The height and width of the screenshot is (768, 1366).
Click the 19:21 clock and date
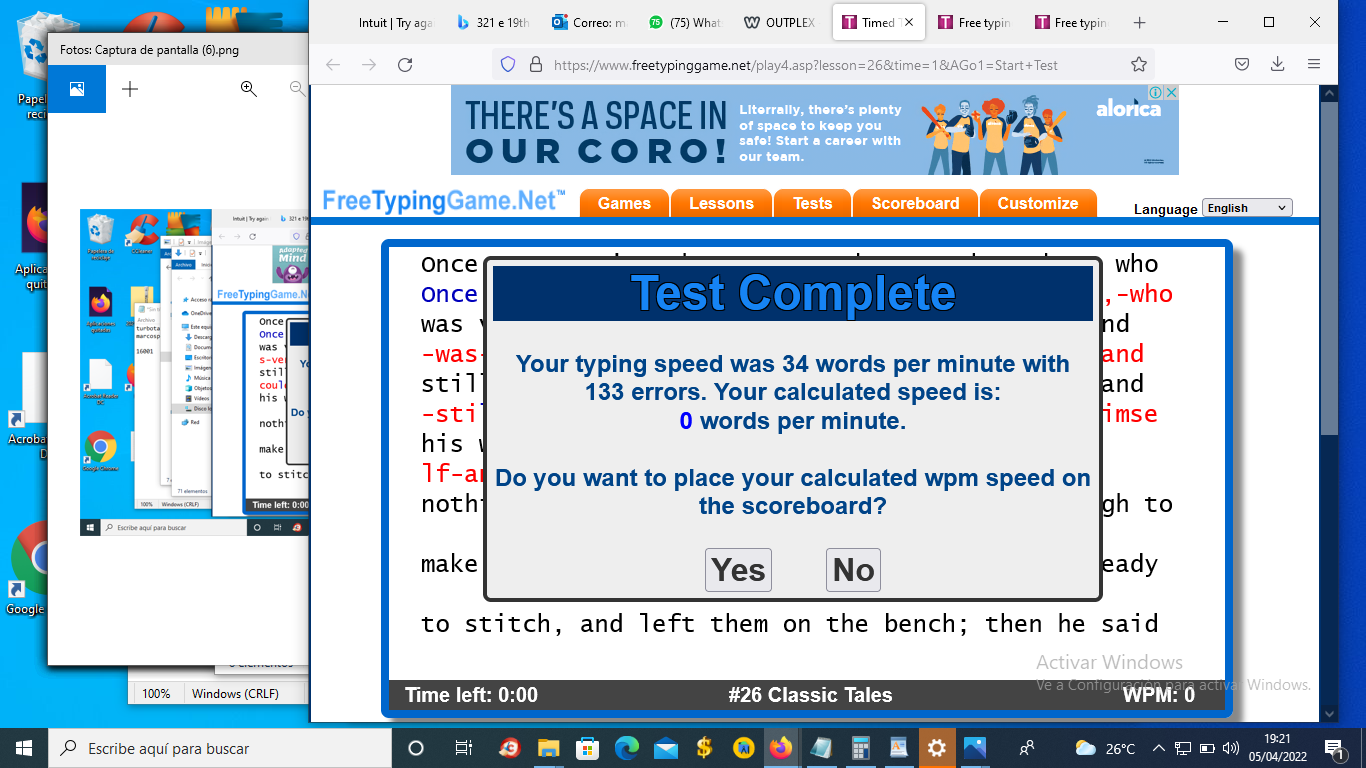click(x=1277, y=748)
